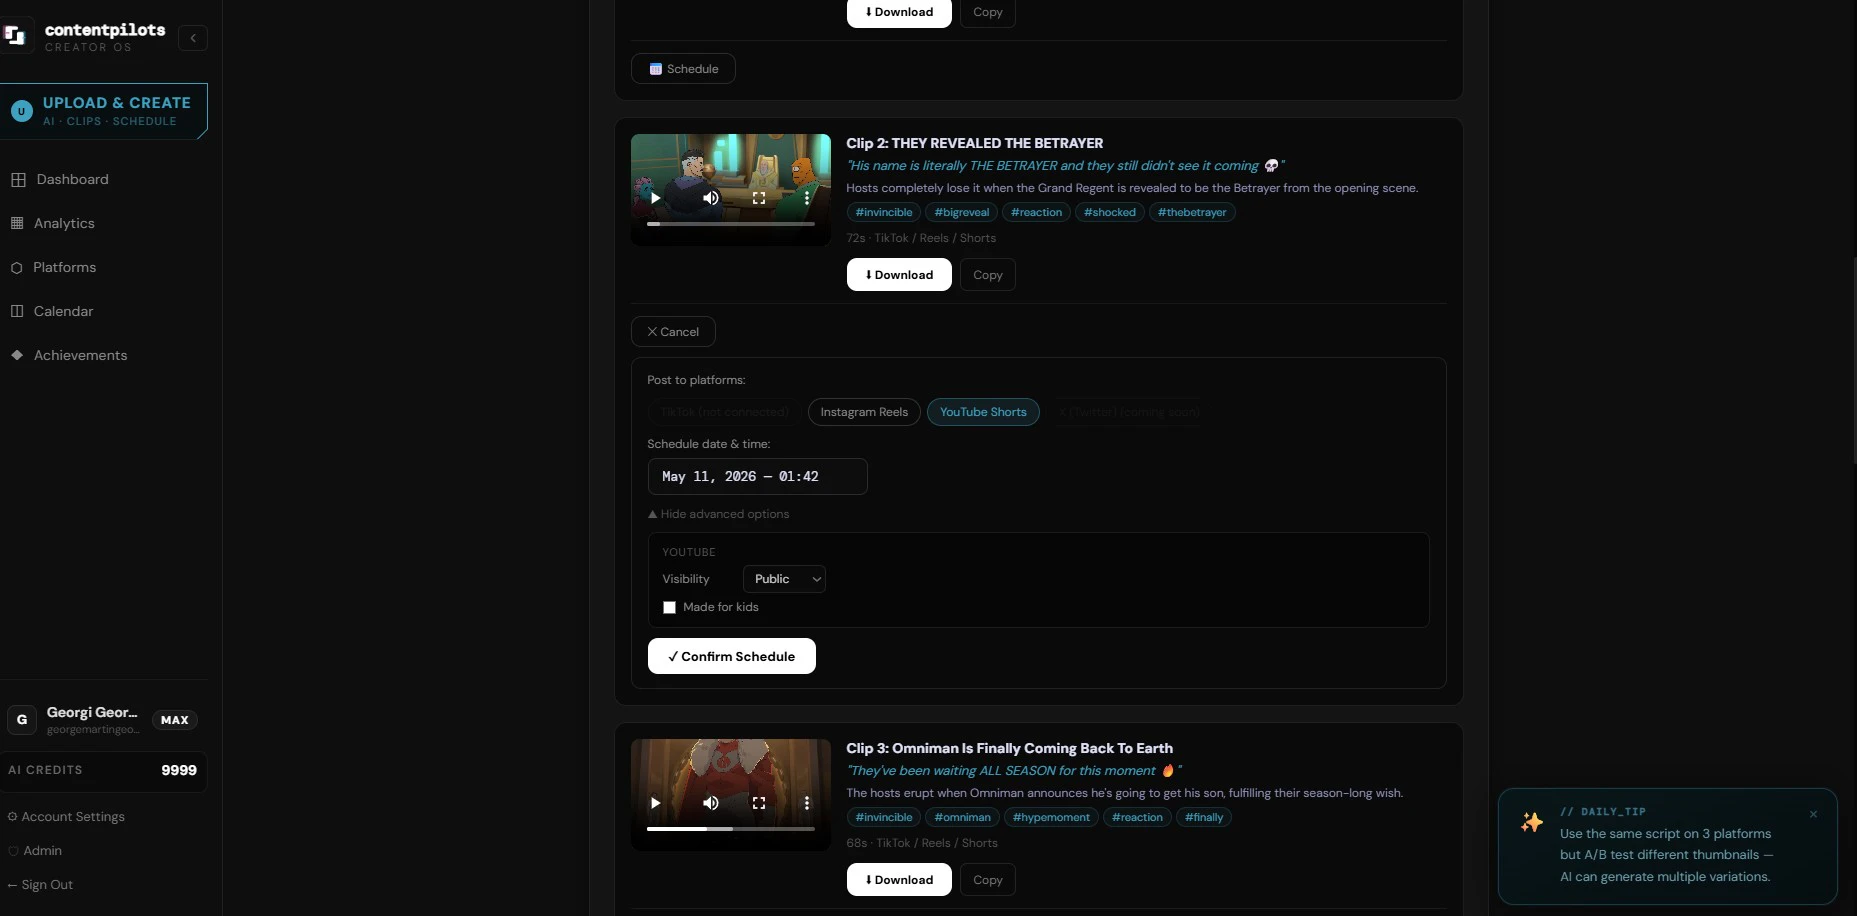
Task: Click the #reaction tag on Clip 3
Action: coord(1137,817)
